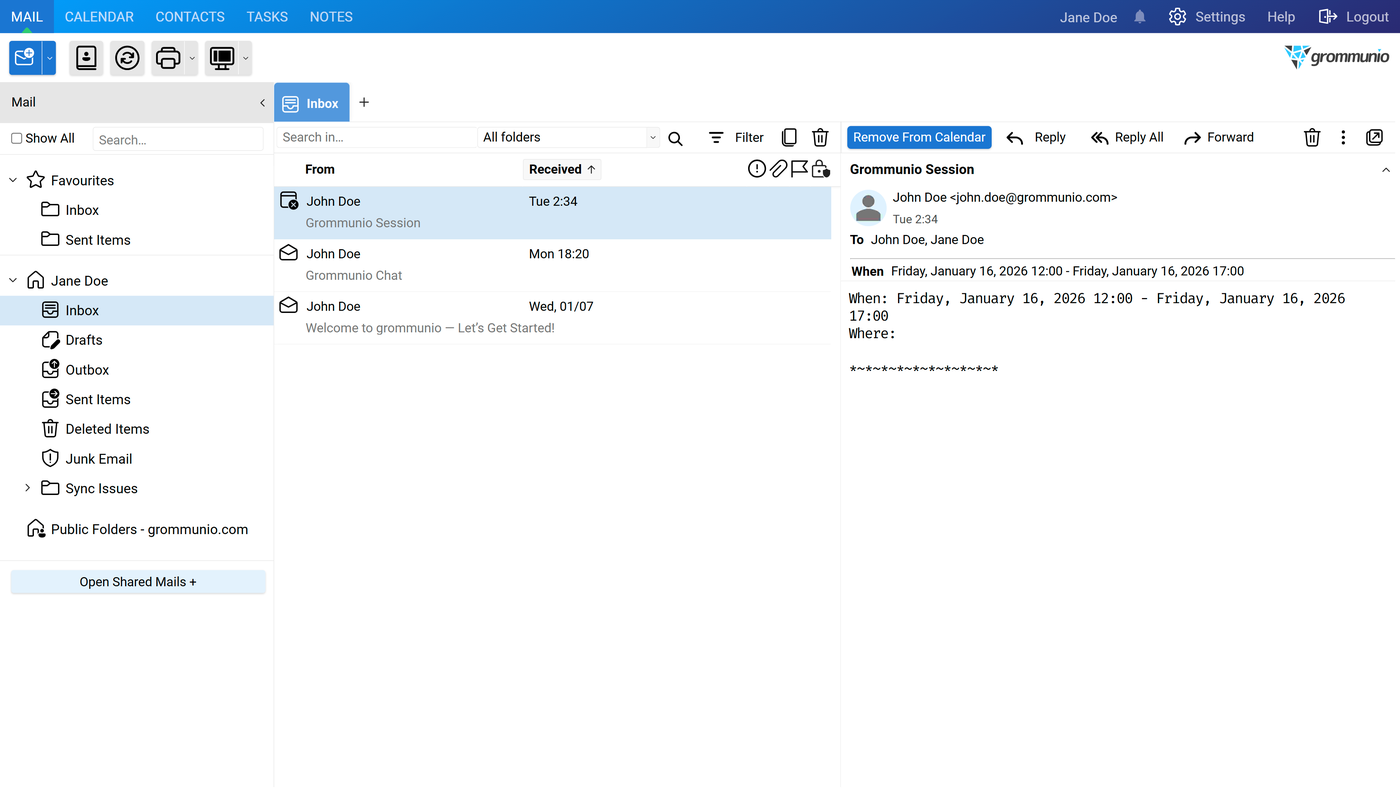
Task: Click the meeting request icon on Grommunio Session
Action: 289,201
